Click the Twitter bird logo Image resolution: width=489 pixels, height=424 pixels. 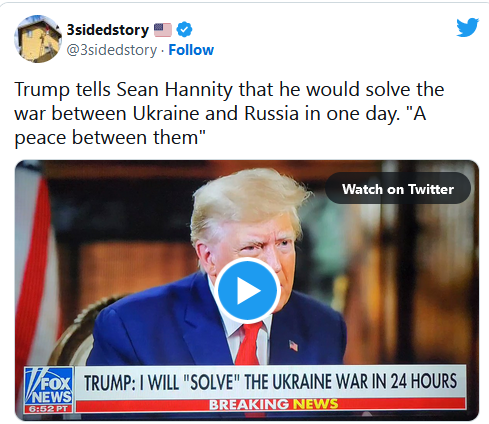[x=468, y=27]
